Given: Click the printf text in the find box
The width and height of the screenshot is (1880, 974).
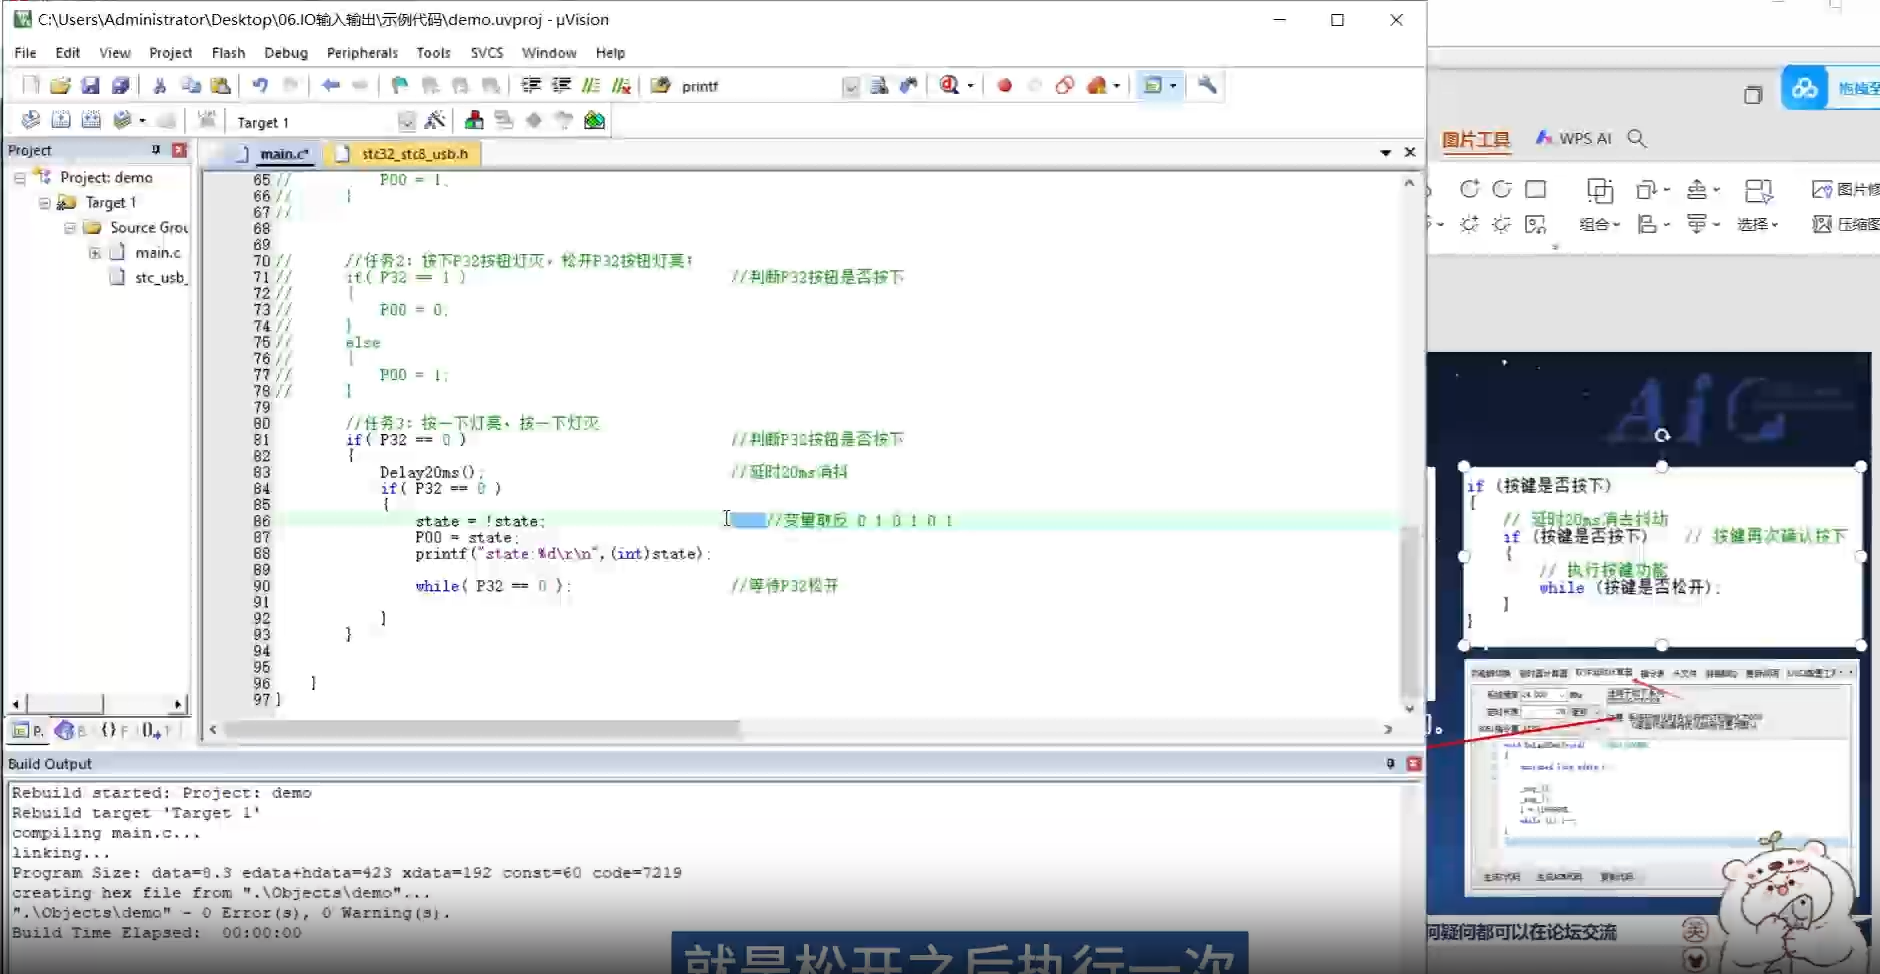Looking at the screenshot, I should [700, 87].
